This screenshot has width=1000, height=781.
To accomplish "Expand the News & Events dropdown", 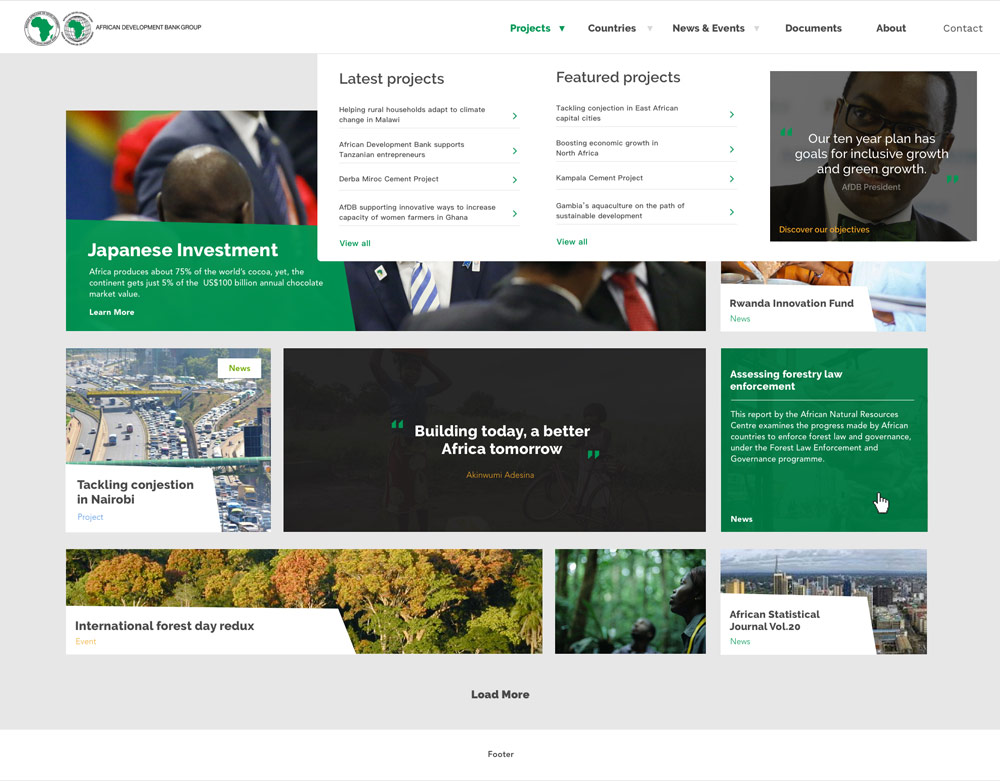I will pos(757,29).
